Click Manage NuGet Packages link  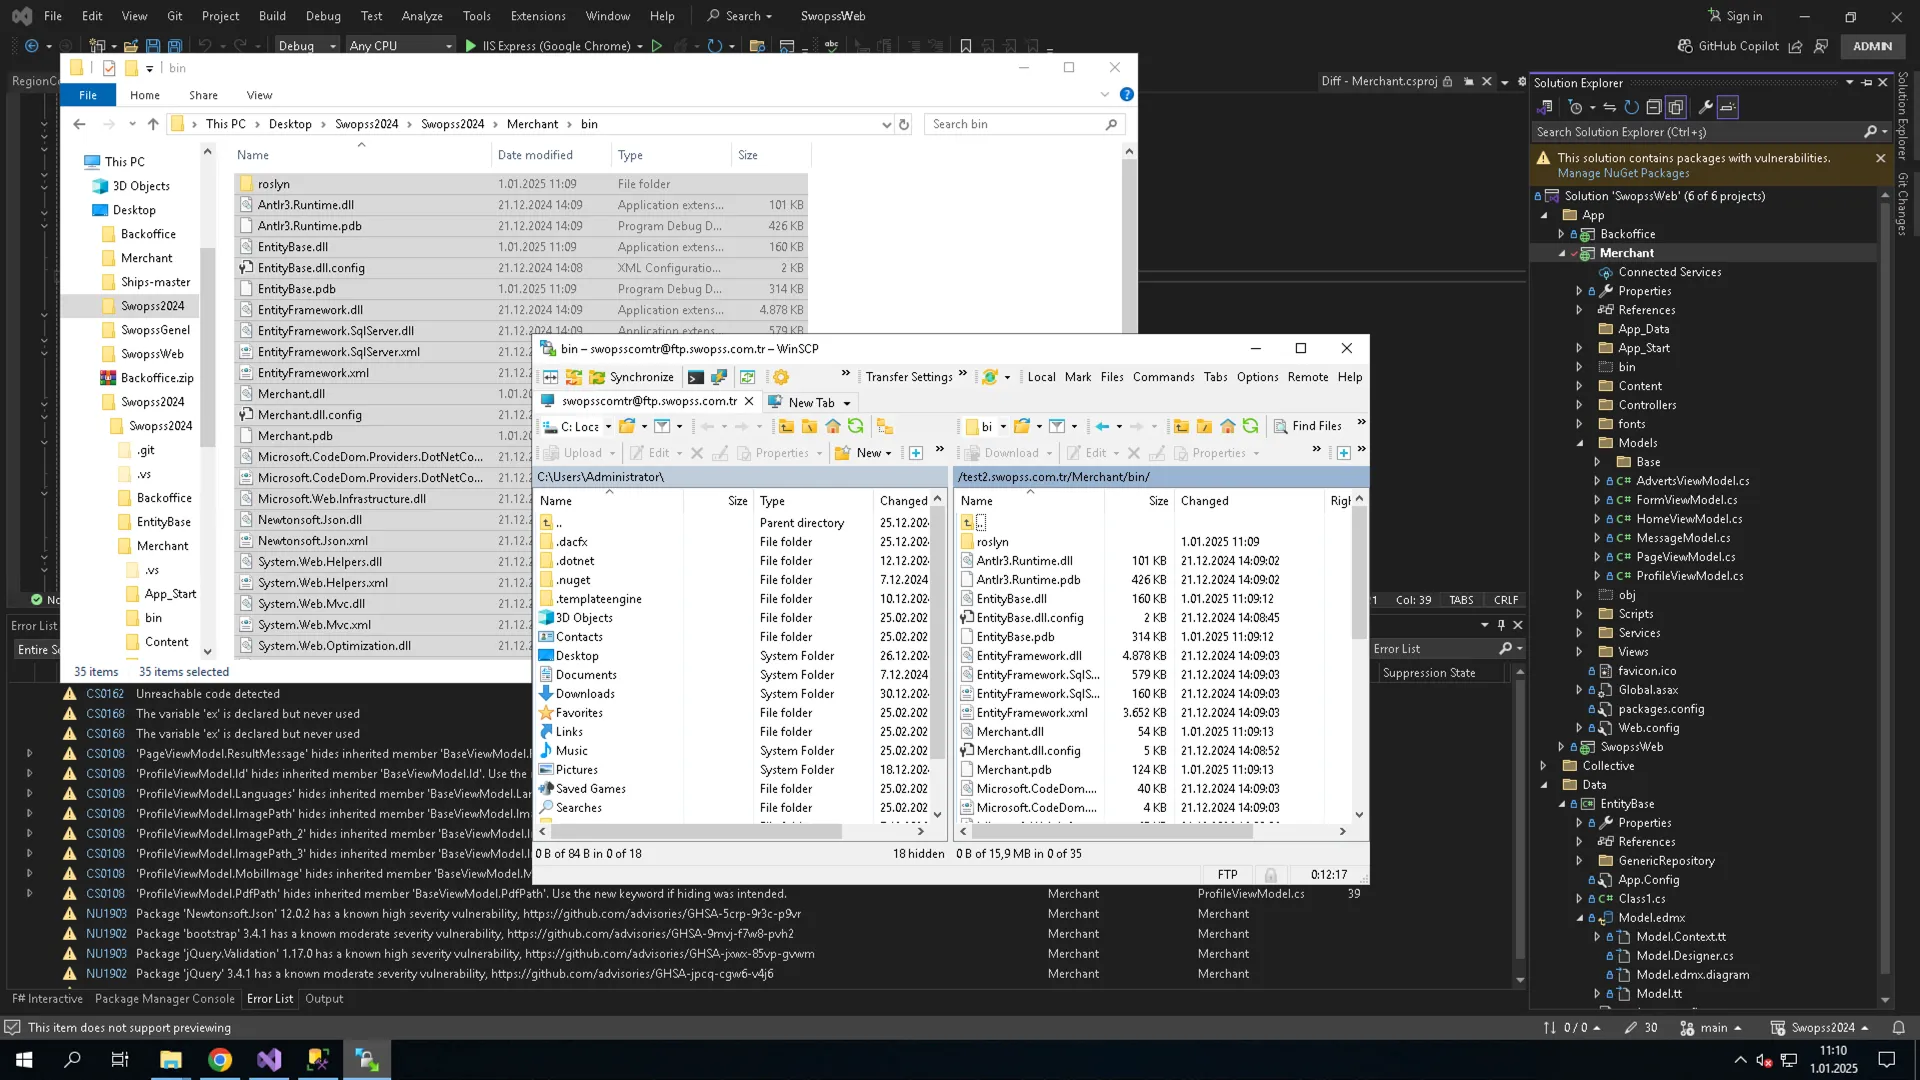[x=1623, y=174]
